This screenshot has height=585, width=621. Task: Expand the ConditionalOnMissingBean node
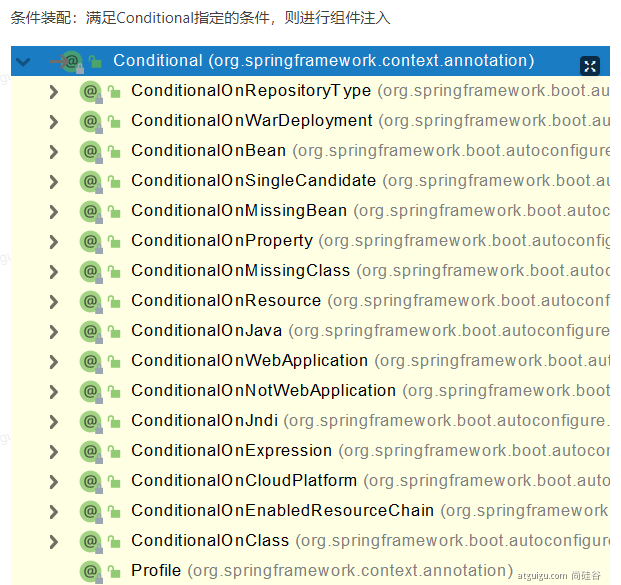tap(54, 212)
